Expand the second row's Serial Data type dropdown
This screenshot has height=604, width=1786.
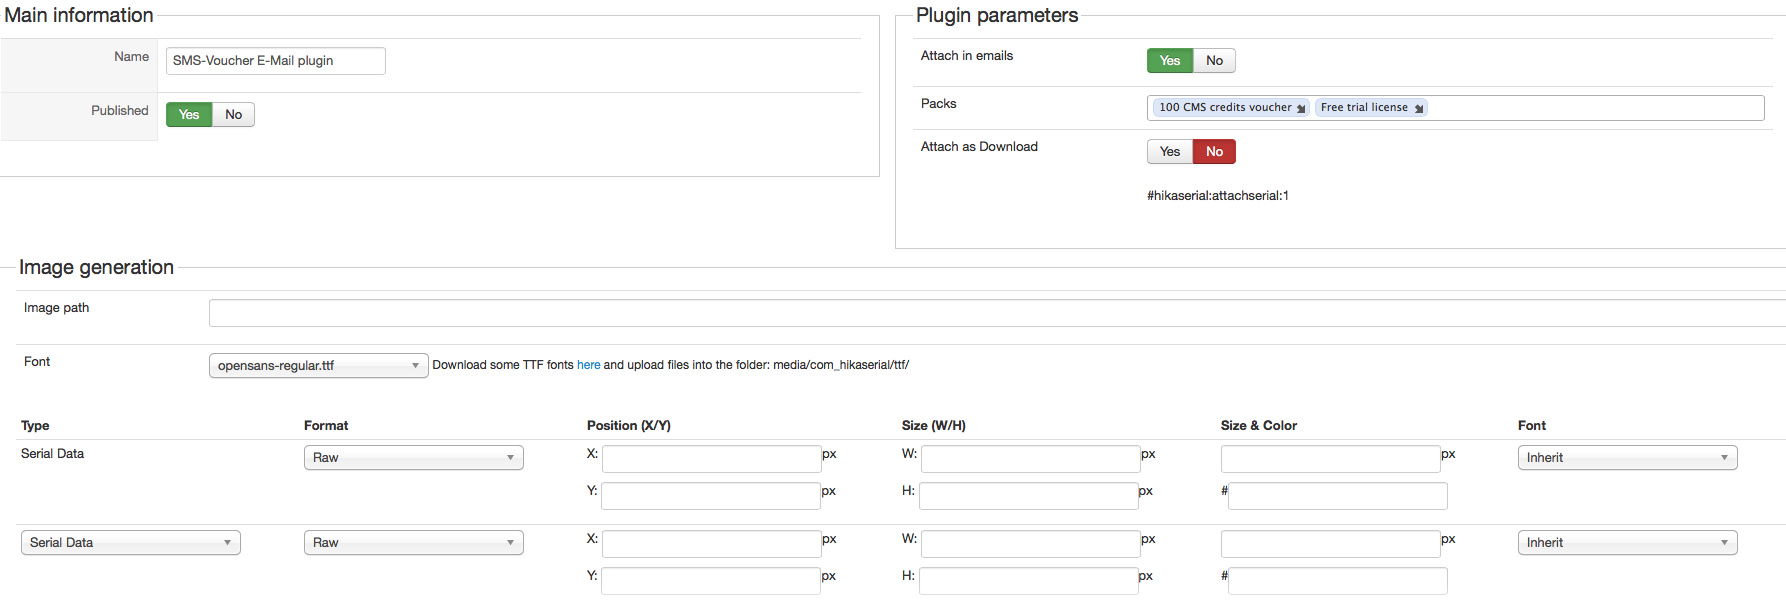pos(130,543)
